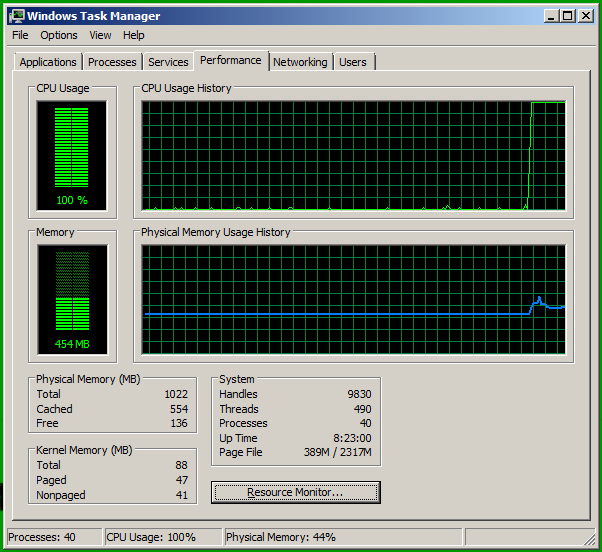This screenshot has width=602, height=552.
Task: Click the Task Manager title bar icon
Action: click(17, 16)
